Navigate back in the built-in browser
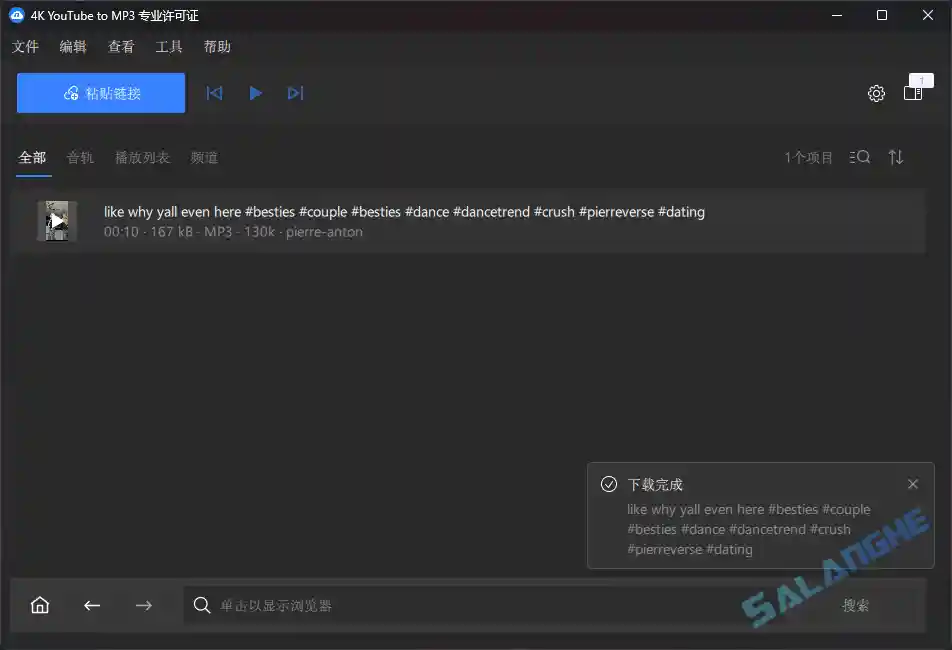This screenshot has width=952, height=650. tap(91, 605)
